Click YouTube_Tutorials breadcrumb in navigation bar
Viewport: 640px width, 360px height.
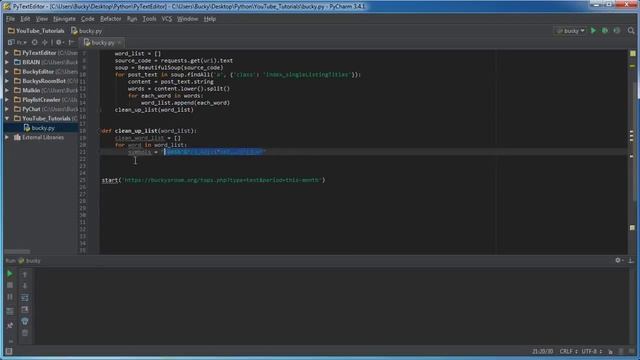click(x=36, y=31)
